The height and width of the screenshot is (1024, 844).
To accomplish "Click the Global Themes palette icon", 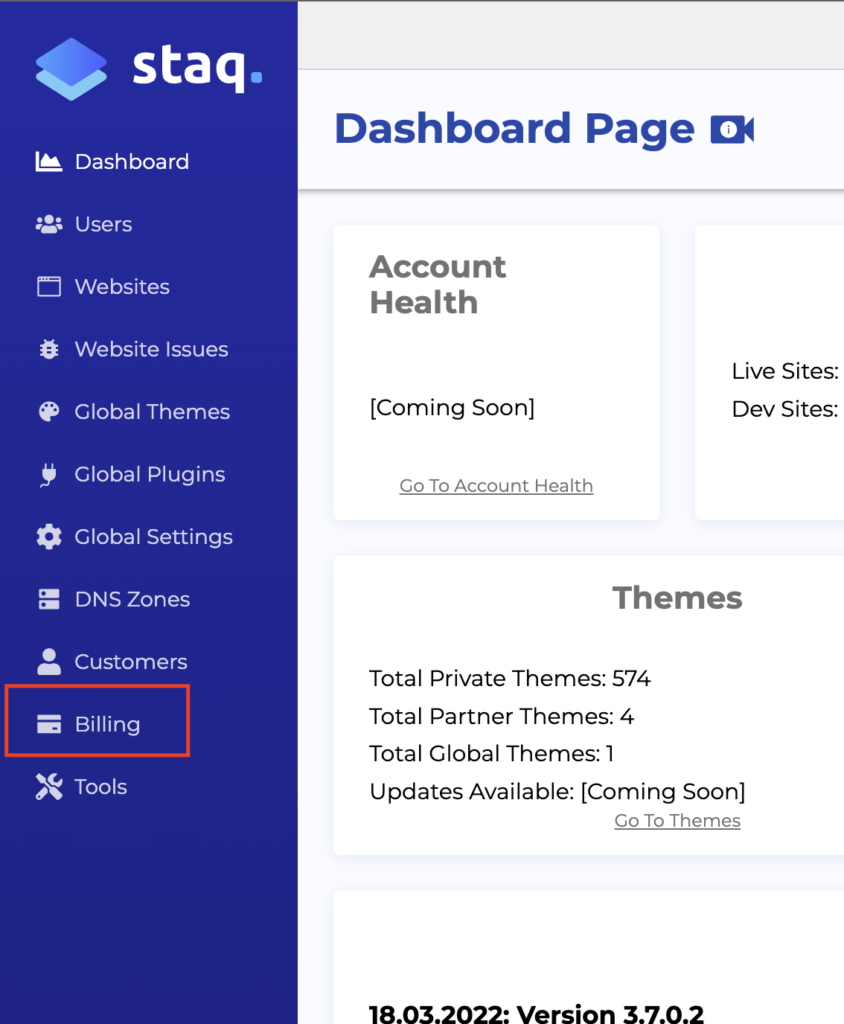I will click(48, 412).
